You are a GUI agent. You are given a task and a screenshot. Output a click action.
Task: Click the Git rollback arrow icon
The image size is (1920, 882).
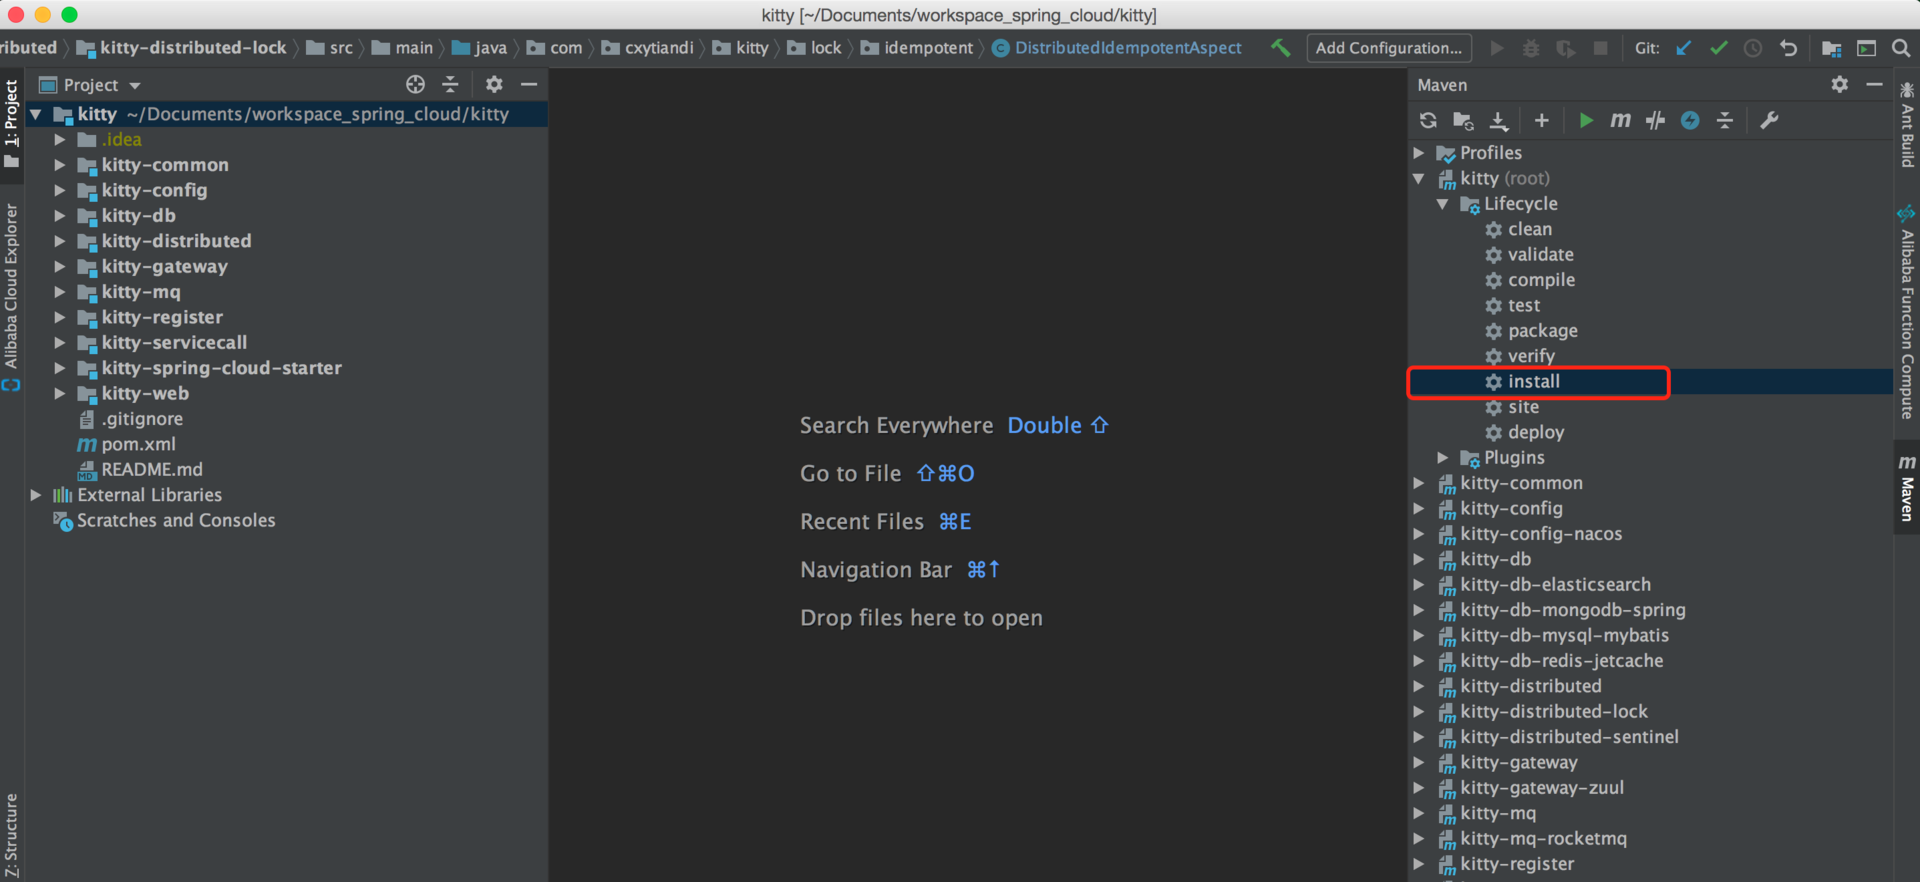[1788, 48]
